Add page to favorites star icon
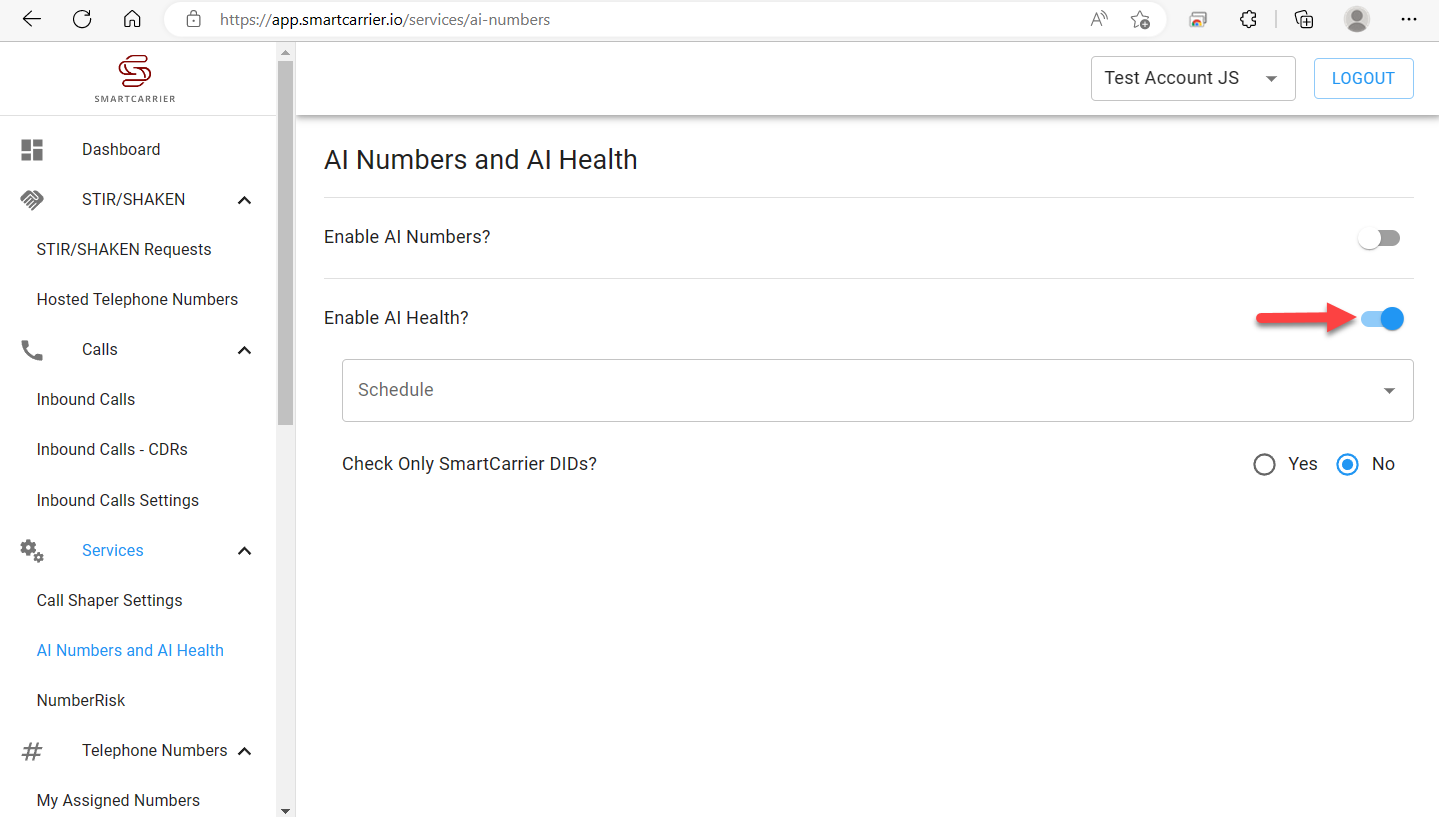The image size is (1439, 817). 1140,19
